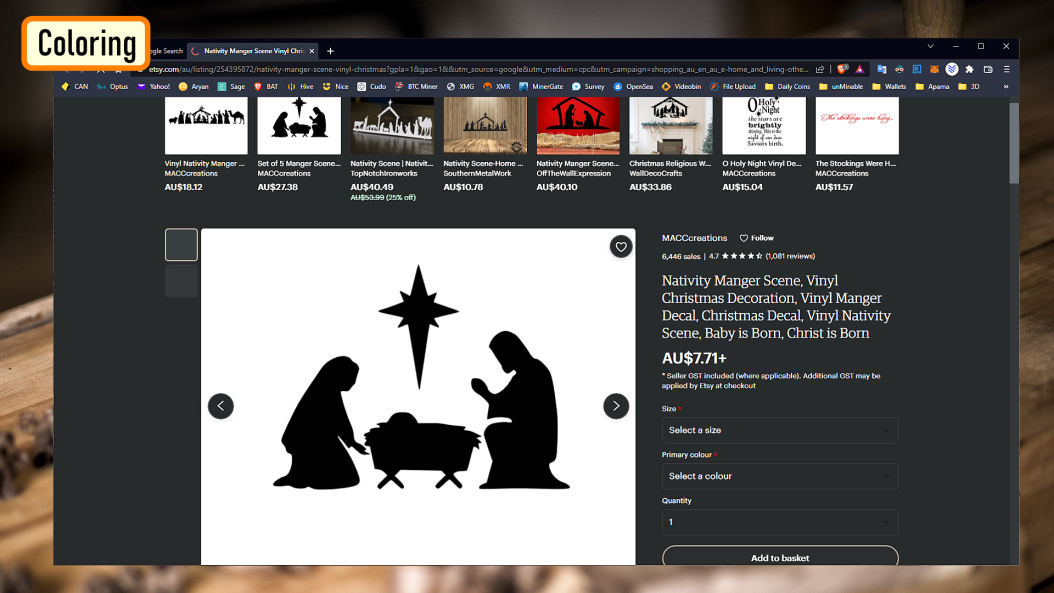Select the second product image thumbnail
1054x593 pixels.
(x=181, y=281)
